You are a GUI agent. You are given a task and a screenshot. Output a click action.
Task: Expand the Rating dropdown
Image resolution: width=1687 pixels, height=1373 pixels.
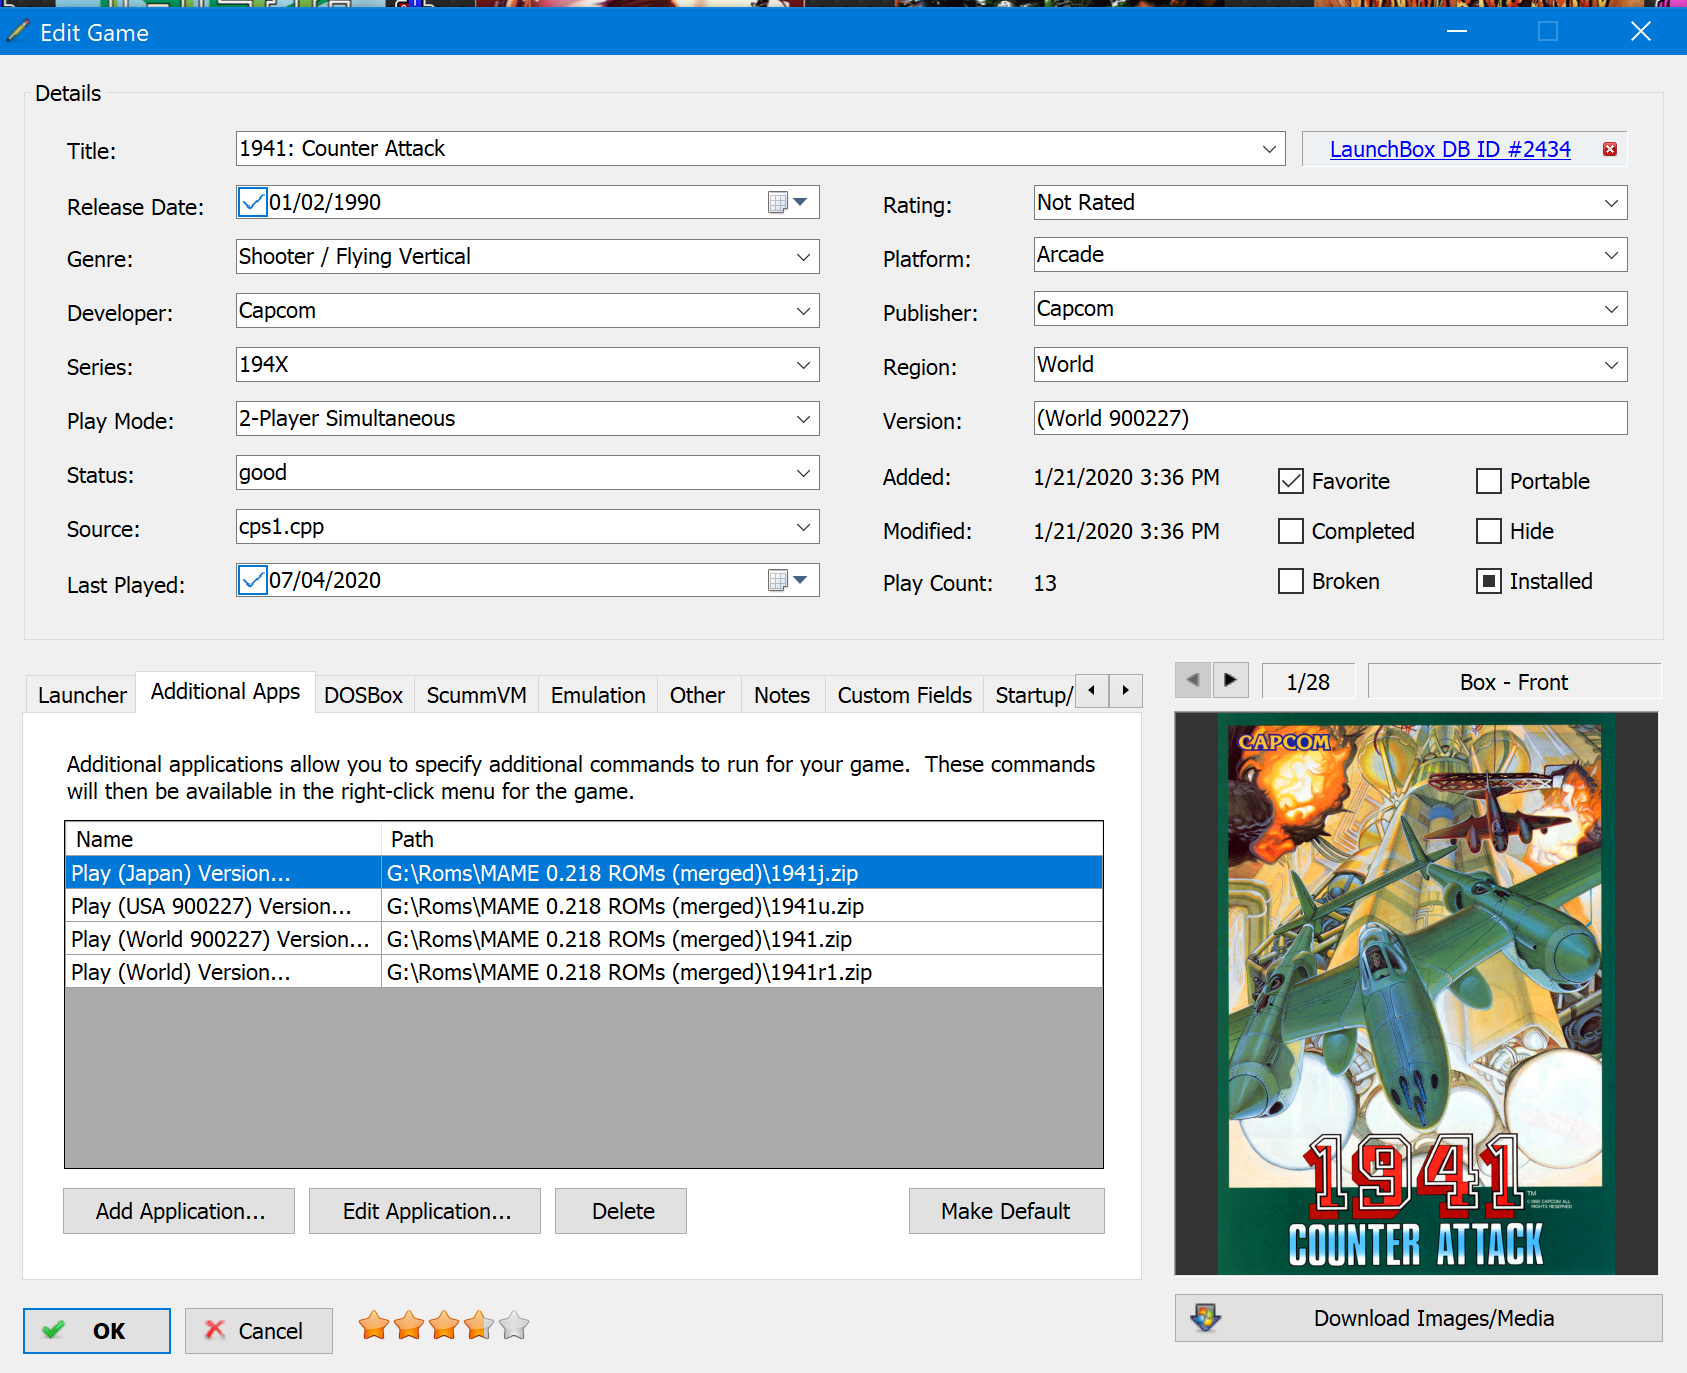pos(1611,203)
